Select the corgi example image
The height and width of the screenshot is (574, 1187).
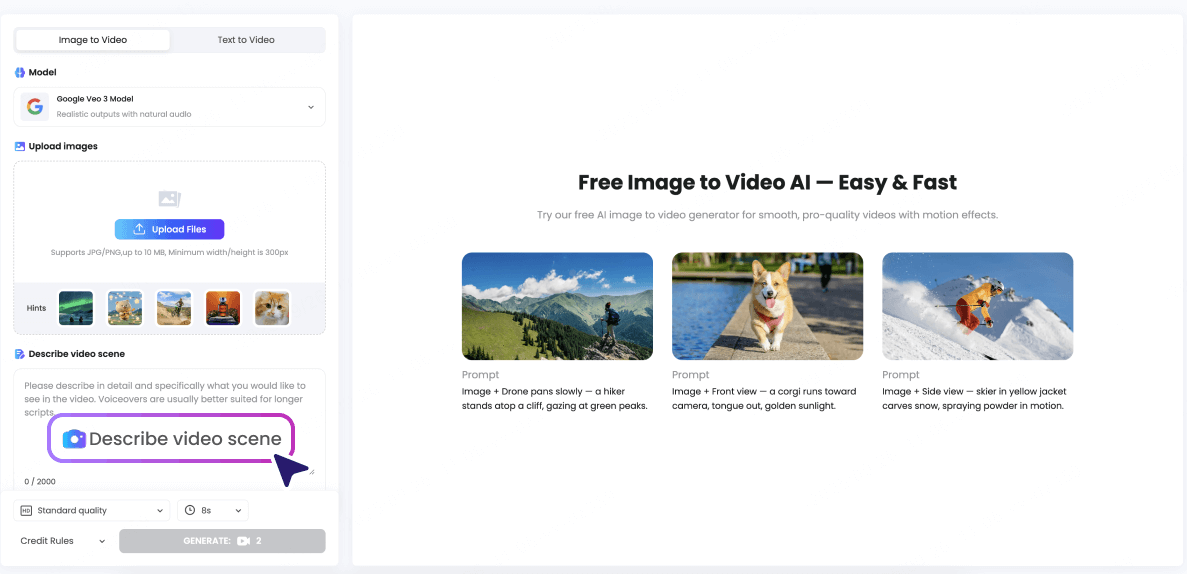pyautogui.click(x=767, y=306)
